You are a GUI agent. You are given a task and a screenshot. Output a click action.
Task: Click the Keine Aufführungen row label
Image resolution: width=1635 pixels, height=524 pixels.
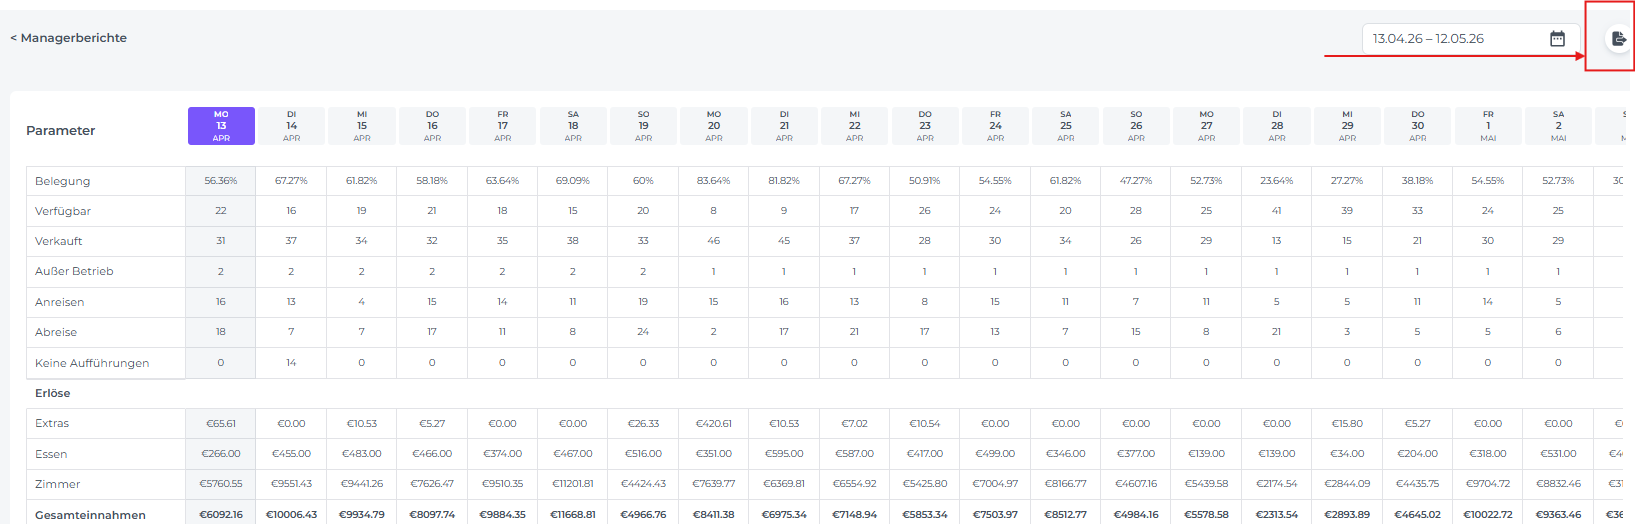coord(92,363)
